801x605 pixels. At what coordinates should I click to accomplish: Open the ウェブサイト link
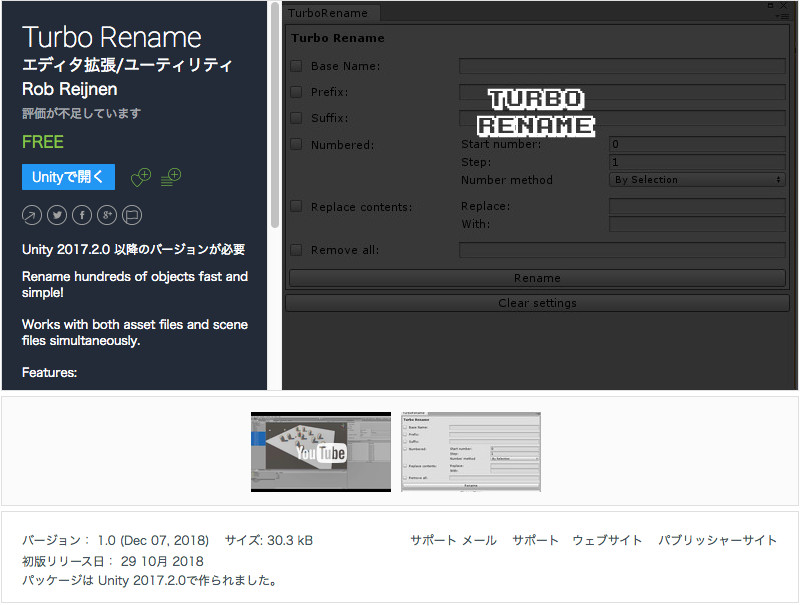click(607, 540)
